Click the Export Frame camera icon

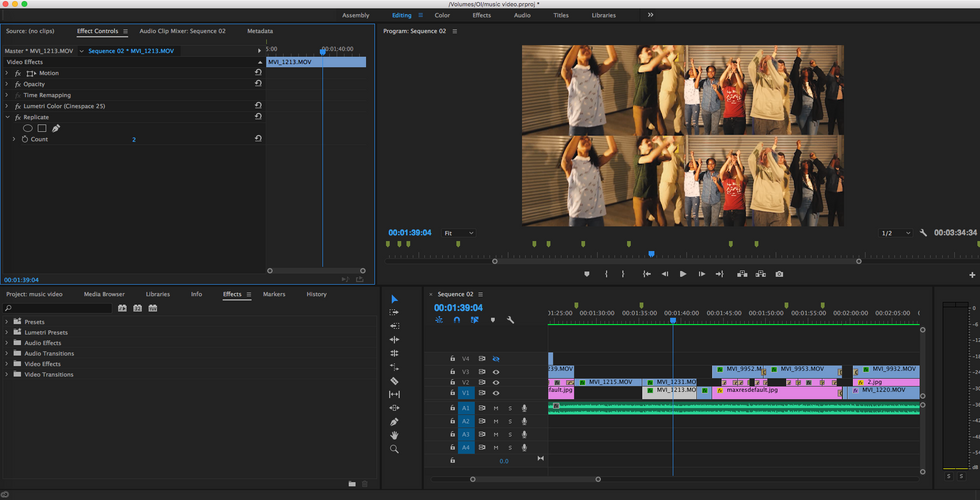tap(779, 274)
